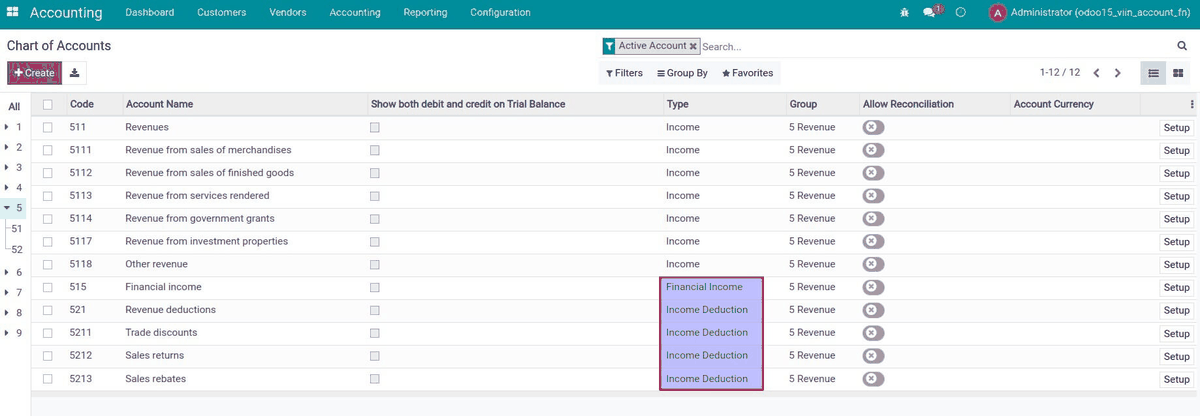
Task: Select row checkbox for account 511
Action: (x=47, y=127)
